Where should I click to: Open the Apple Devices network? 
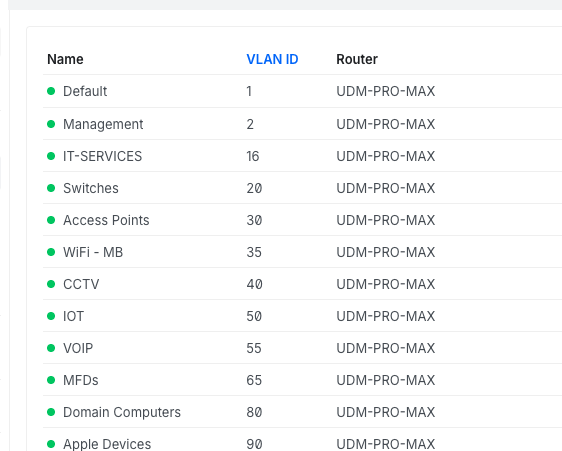click(x=303, y=441)
